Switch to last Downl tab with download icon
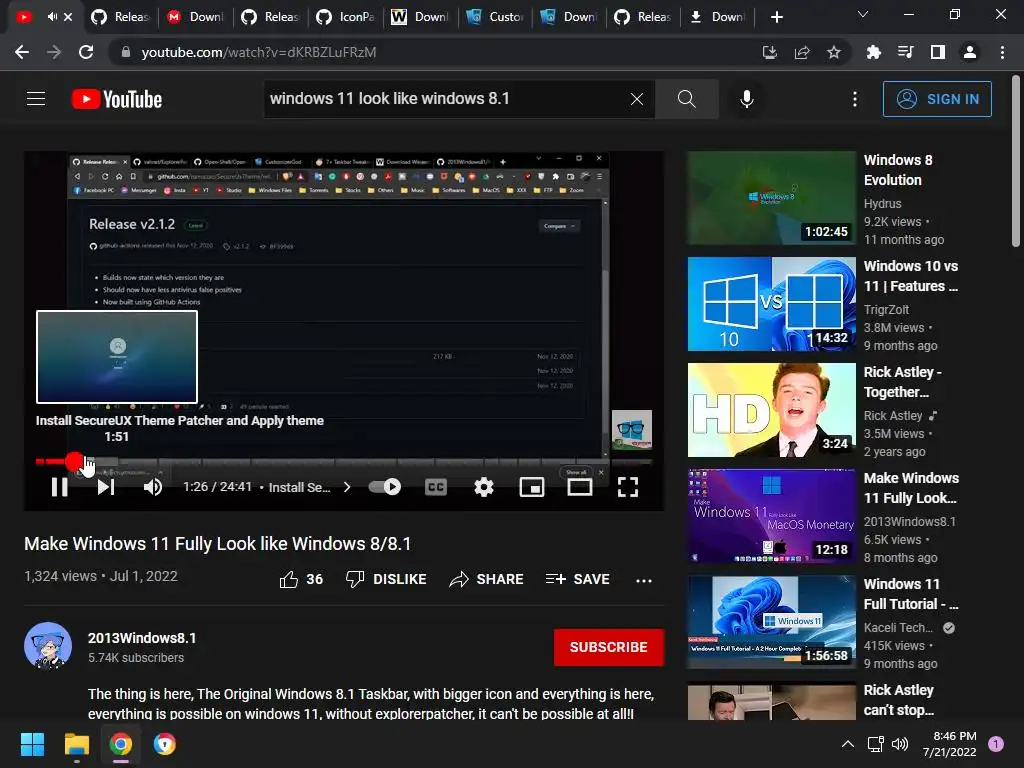 pos(718,17)
